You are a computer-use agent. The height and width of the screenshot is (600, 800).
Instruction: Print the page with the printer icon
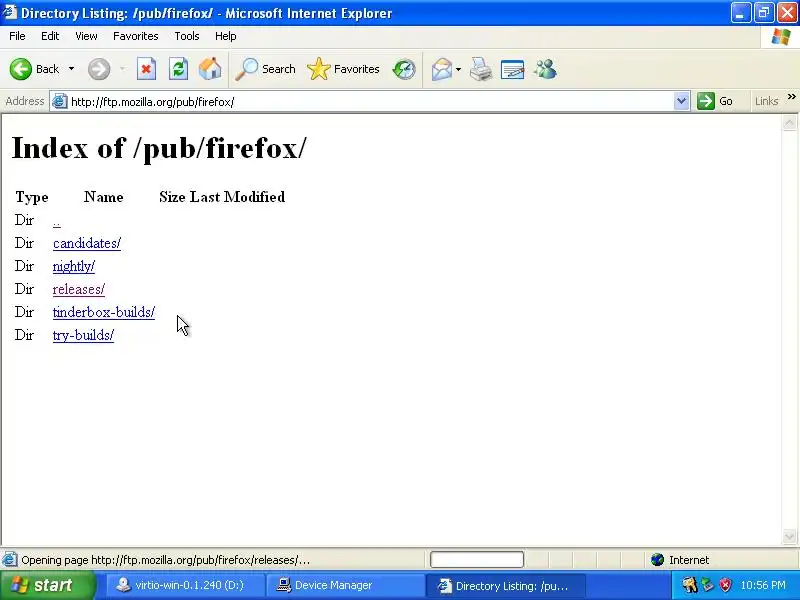pos(481,69)
